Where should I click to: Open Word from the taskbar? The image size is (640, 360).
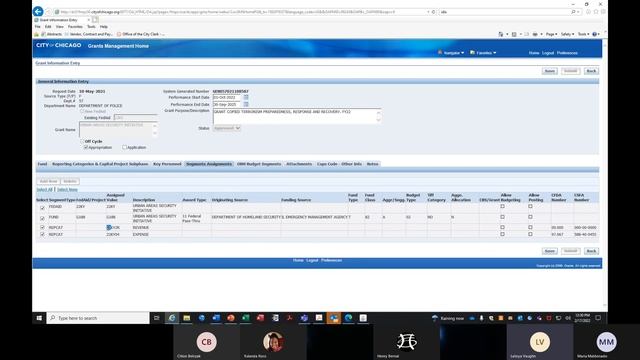(216, 318)
